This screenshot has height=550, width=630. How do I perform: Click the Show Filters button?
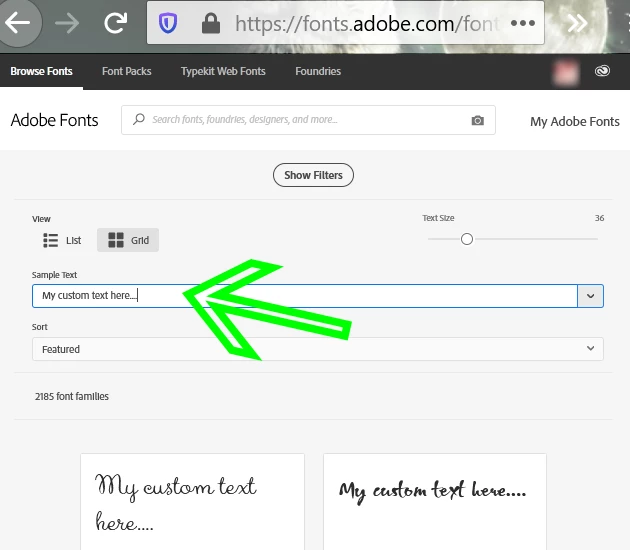[313, 175]
